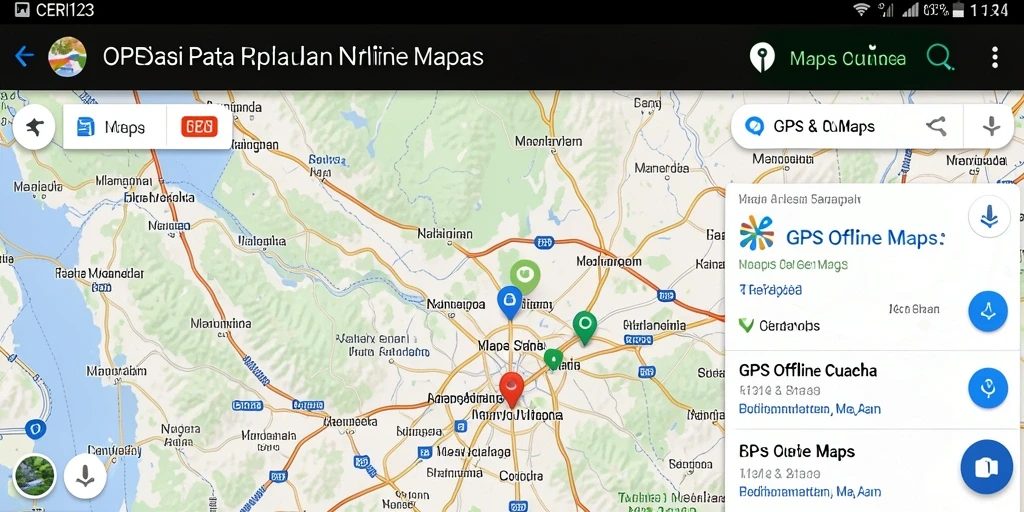Image resolution: width=1024 pixels, height=512 pixels.
Task: Select the Maps tab with blue icon
Action: click(115, 127)
